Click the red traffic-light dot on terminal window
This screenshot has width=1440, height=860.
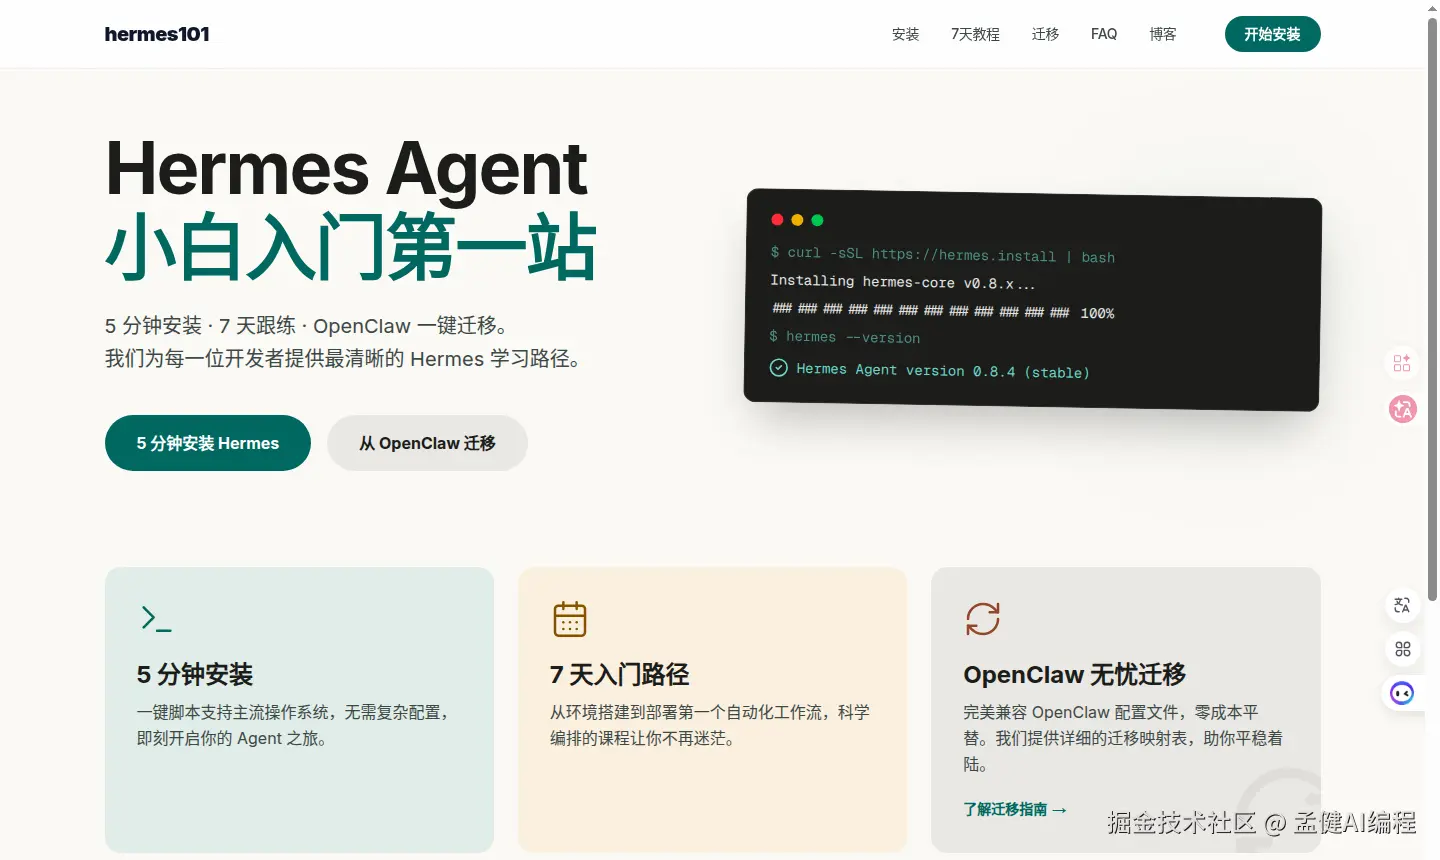777,219
